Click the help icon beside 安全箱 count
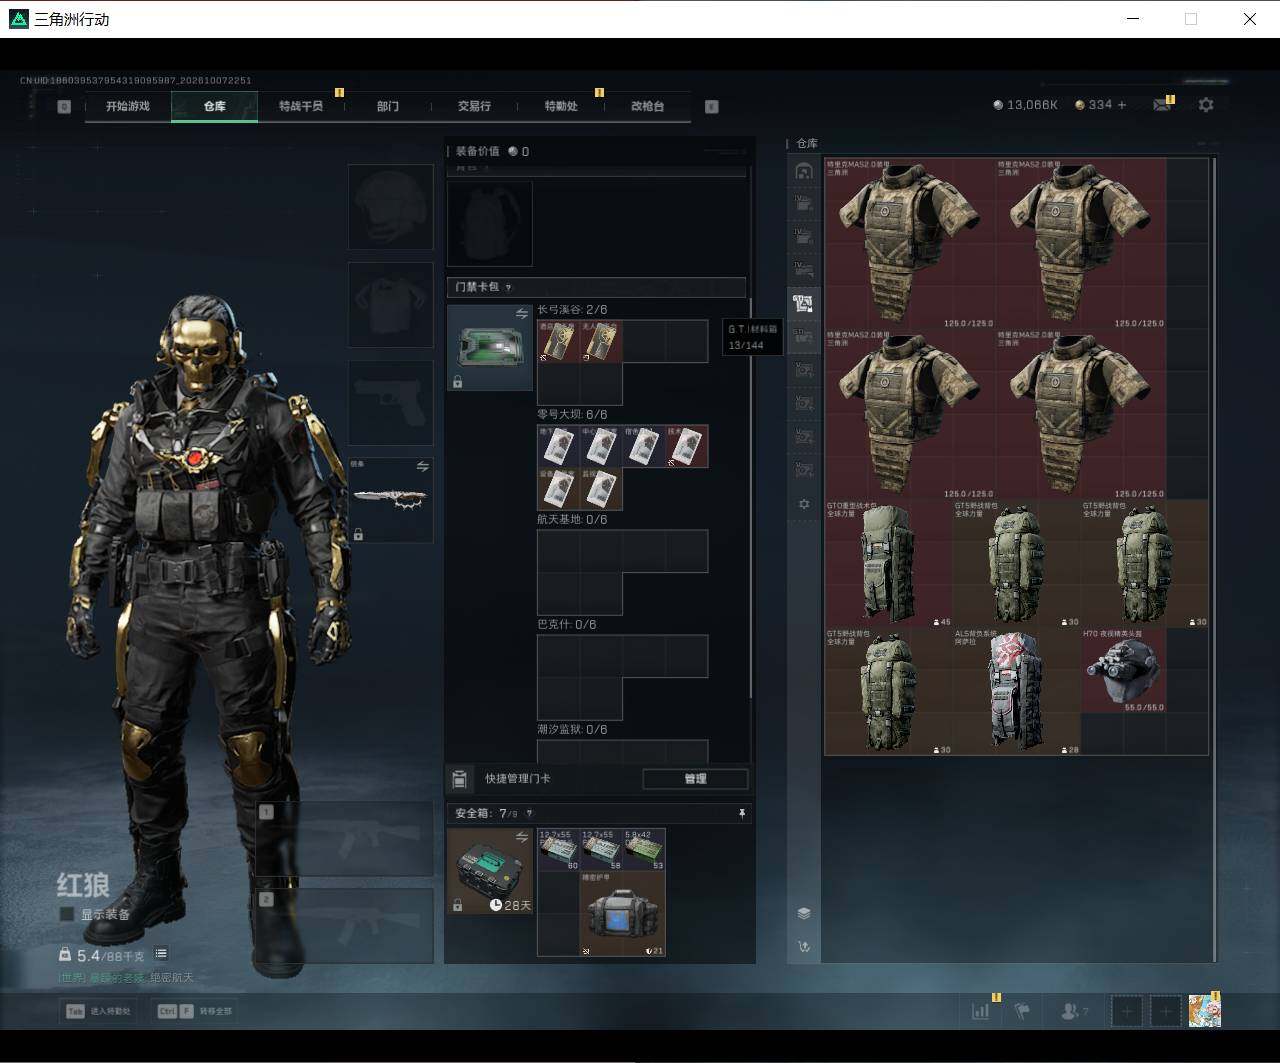 click(529, 814)
